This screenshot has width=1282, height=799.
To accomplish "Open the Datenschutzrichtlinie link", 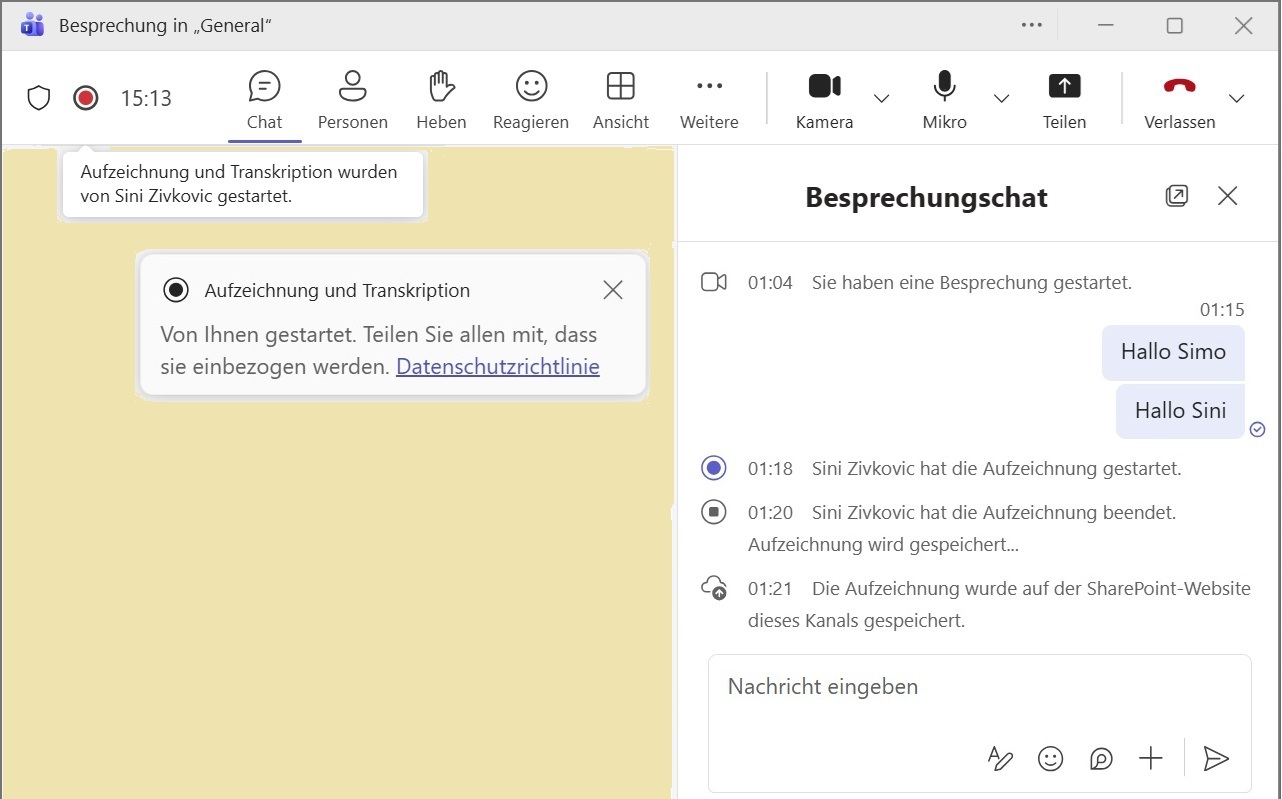I will pyautogui.click(x=497, y=366).
